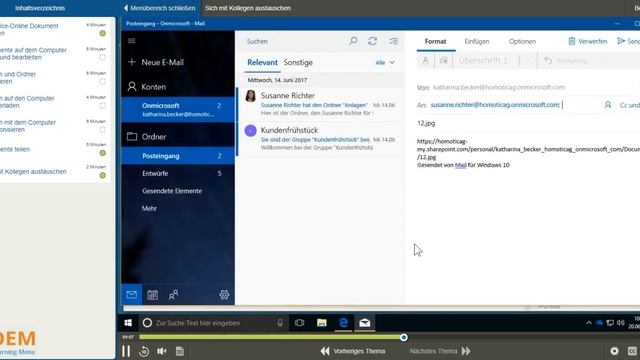The width and height of the screenshot is (640, 360).
Task: Toggle checkbox for 'auf den Computer laden' topic
Action: pyautogui.click(x=102, y=105)
